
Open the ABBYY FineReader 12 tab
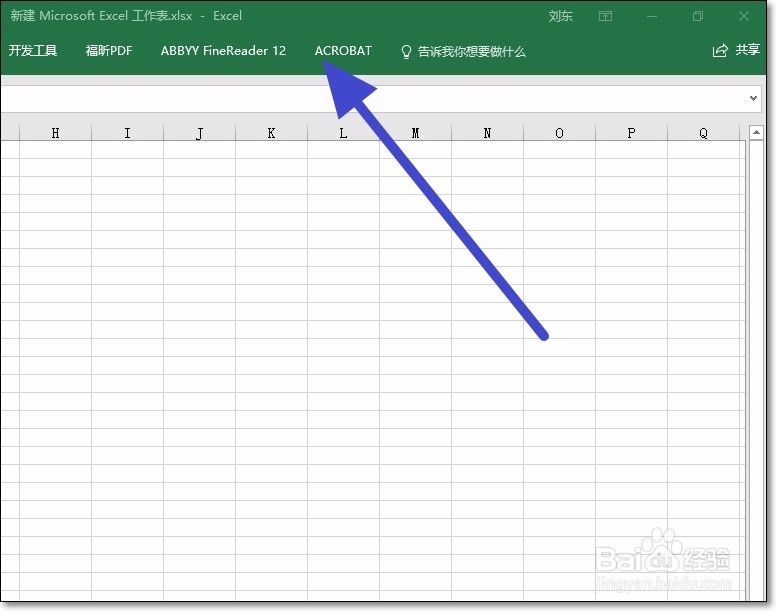coord(223,50)
